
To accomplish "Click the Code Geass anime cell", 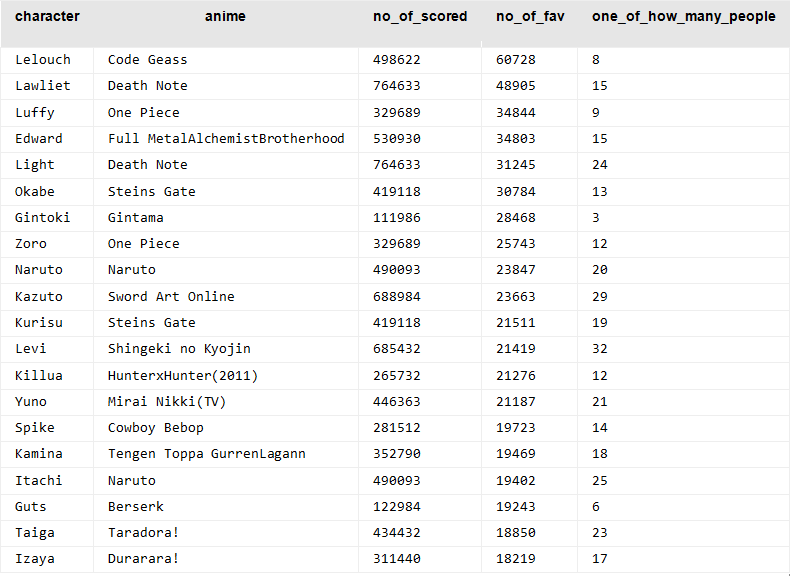I will 148,60.
